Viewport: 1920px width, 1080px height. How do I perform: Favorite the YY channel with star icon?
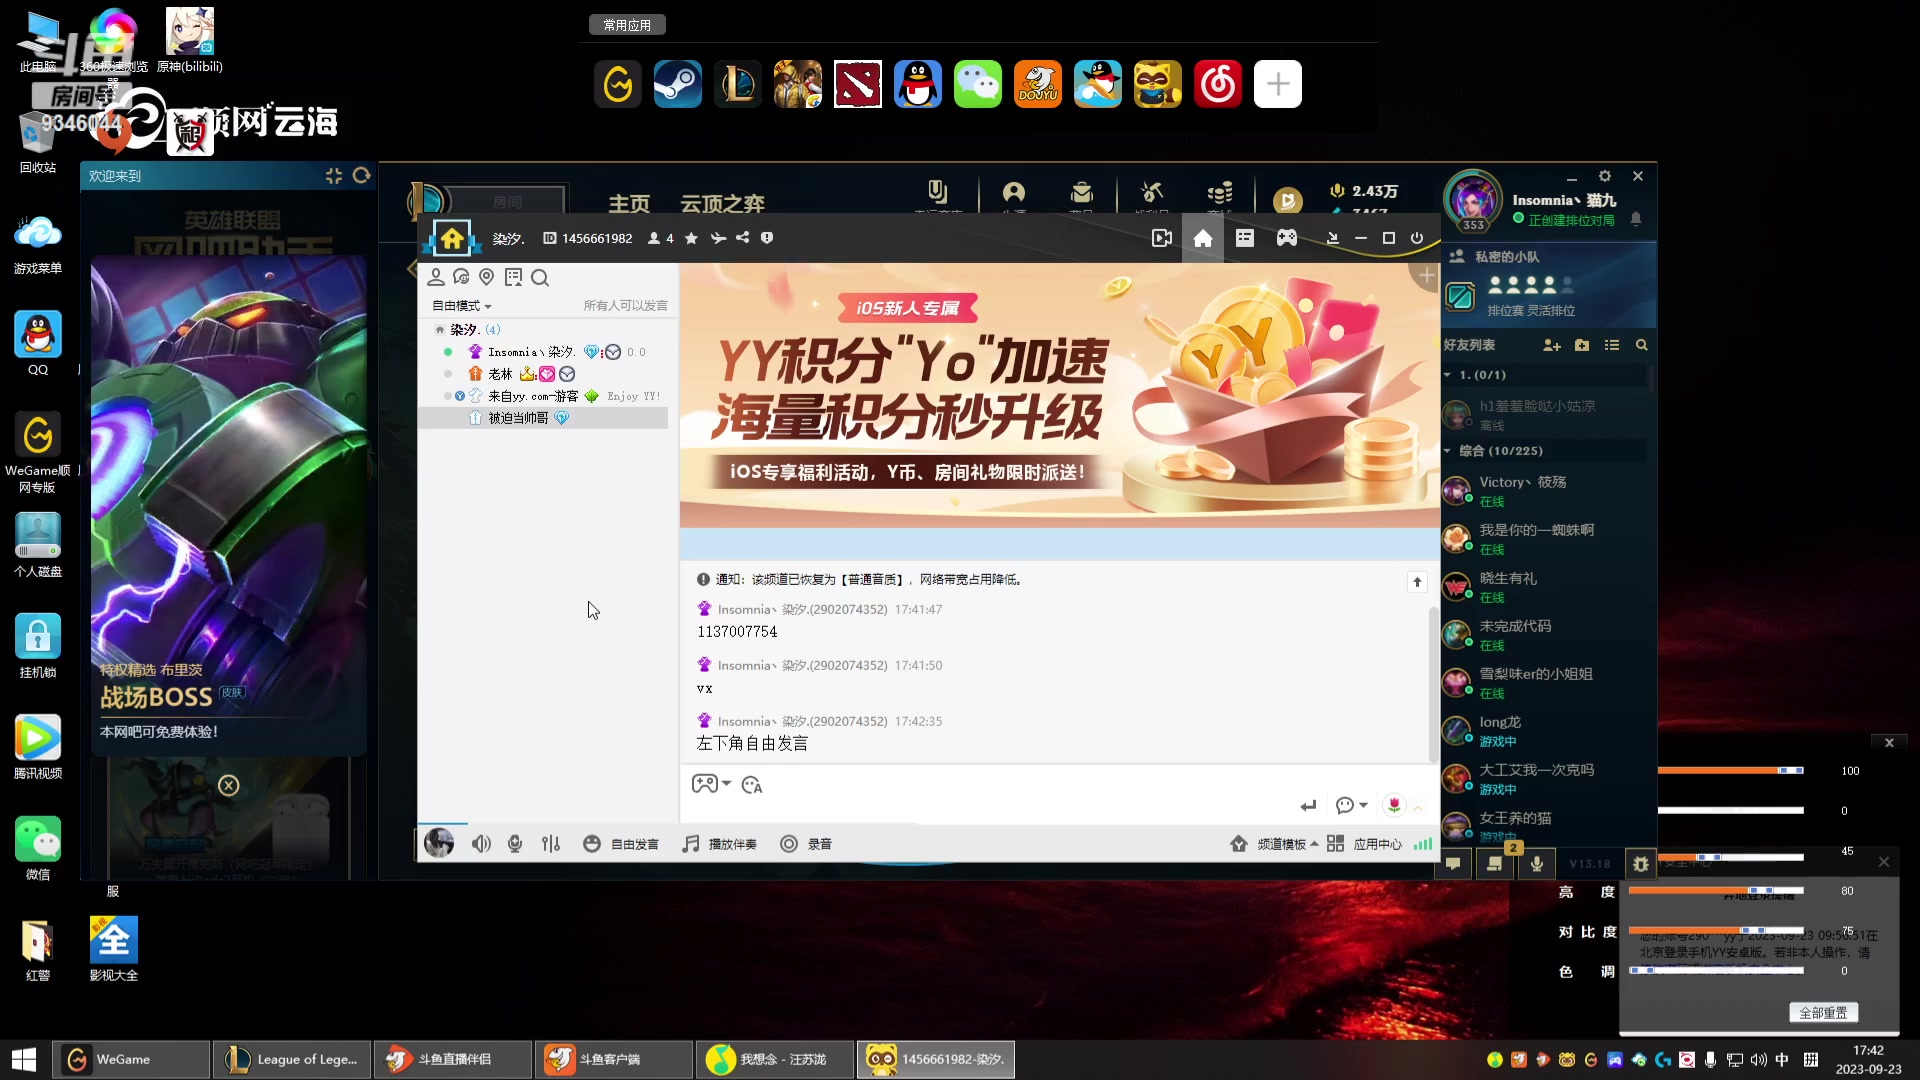point(691,238)
